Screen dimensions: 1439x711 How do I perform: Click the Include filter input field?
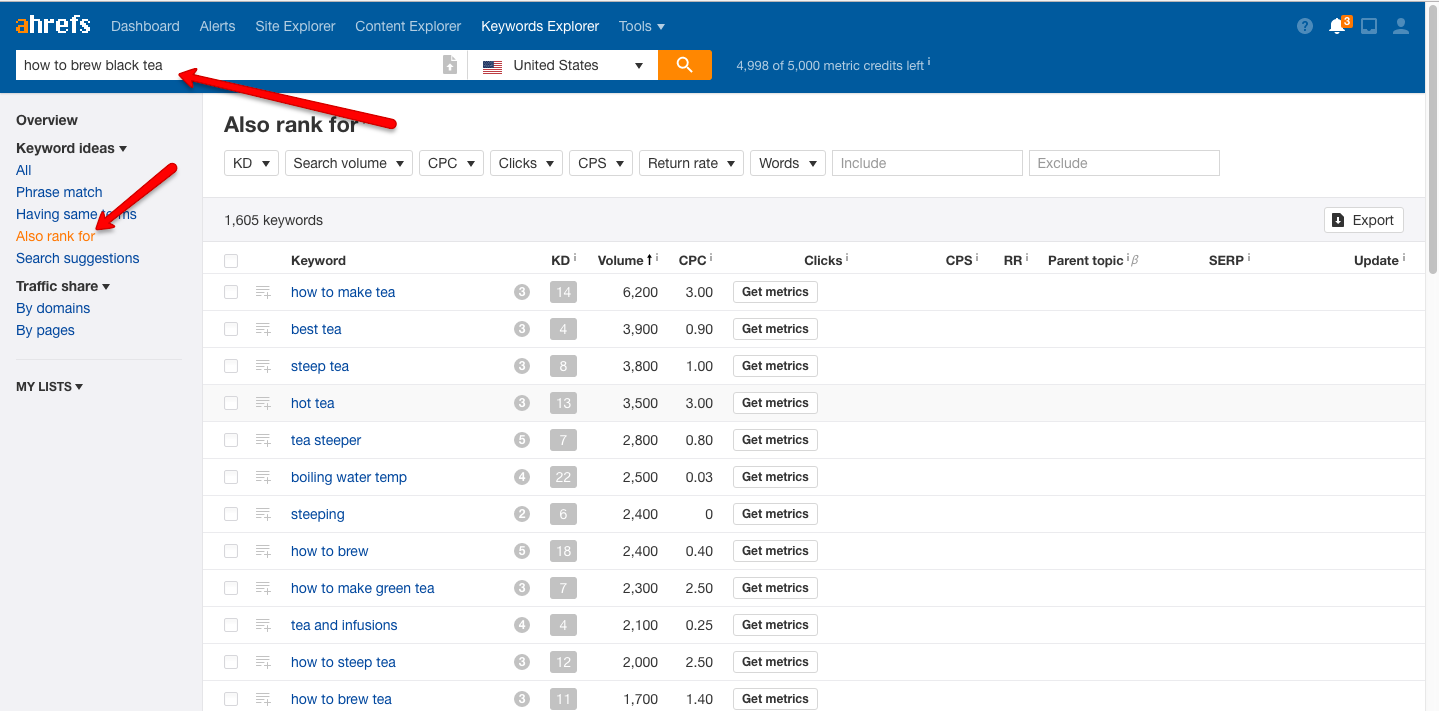[927, 163]
